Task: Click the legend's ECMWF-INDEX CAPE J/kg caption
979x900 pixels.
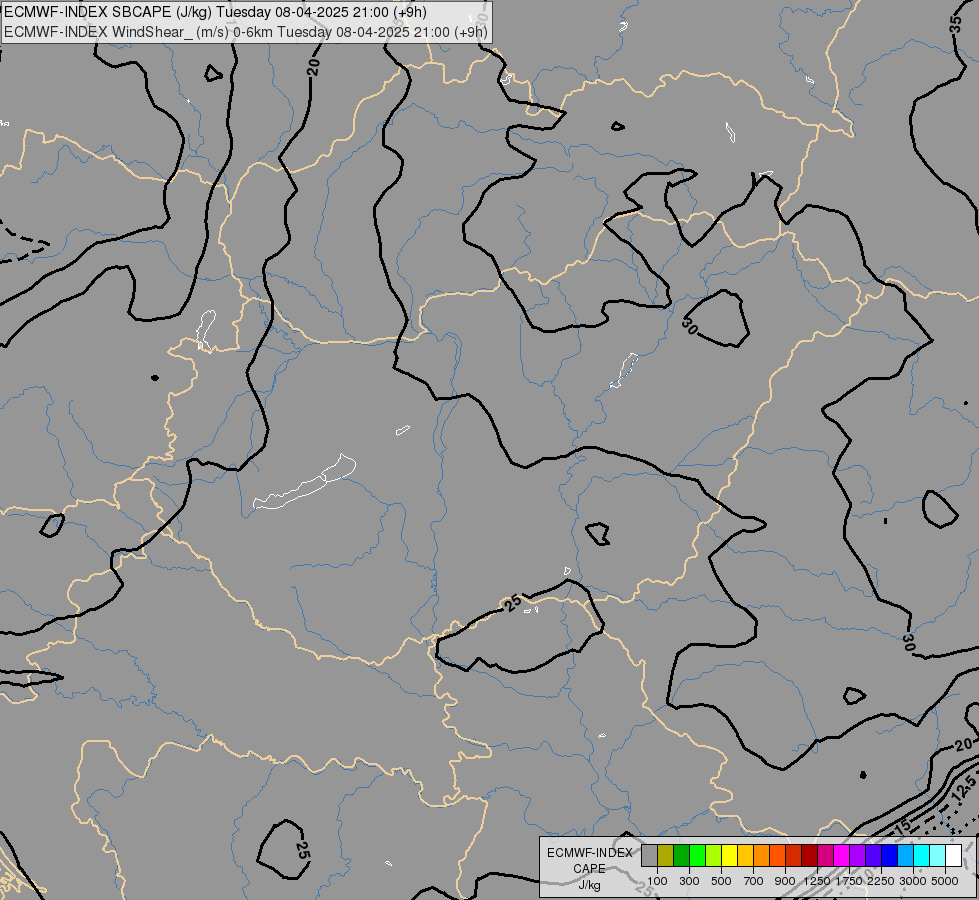Action: 589,869
